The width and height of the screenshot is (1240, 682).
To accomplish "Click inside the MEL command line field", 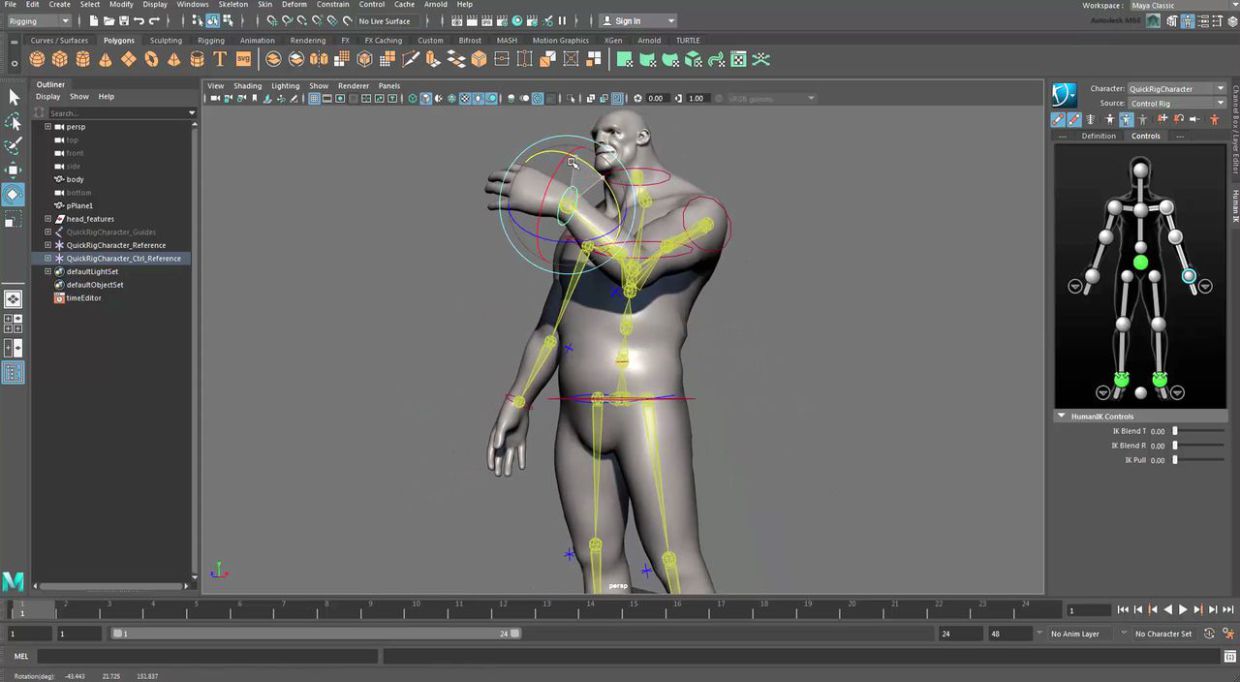I will [200, 656].
